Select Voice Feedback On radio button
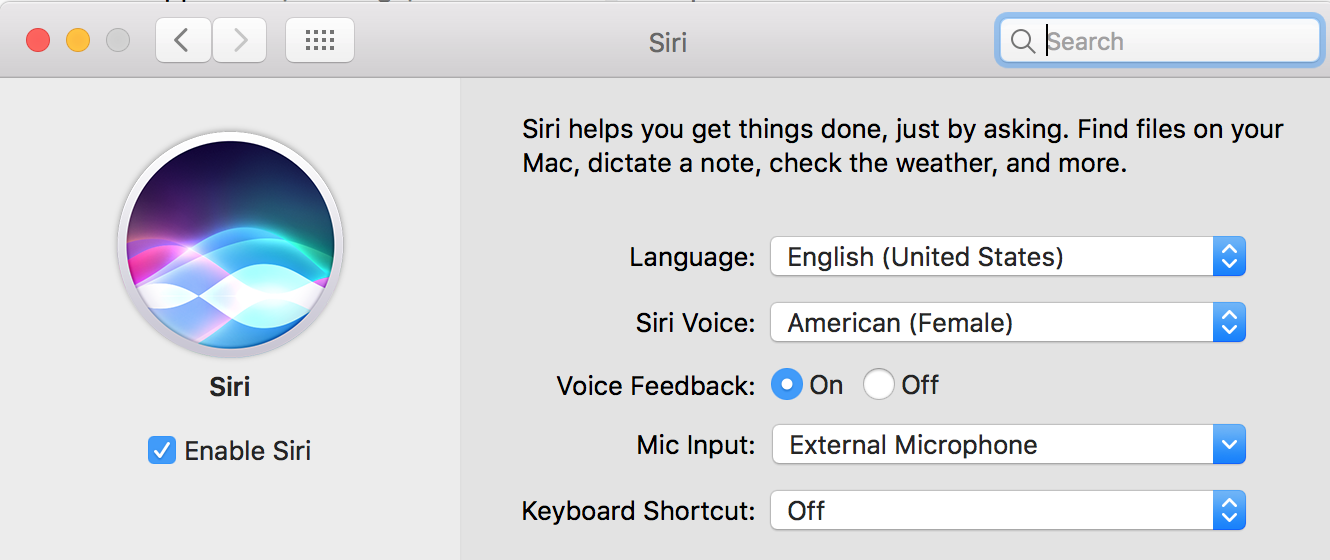The width and height of the screenshot is (1330, 560). [x=787, y=385]
